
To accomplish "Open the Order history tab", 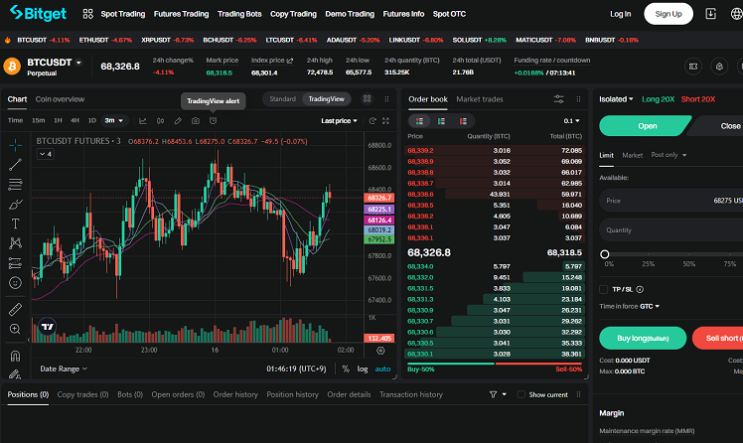I will [236, 394].
